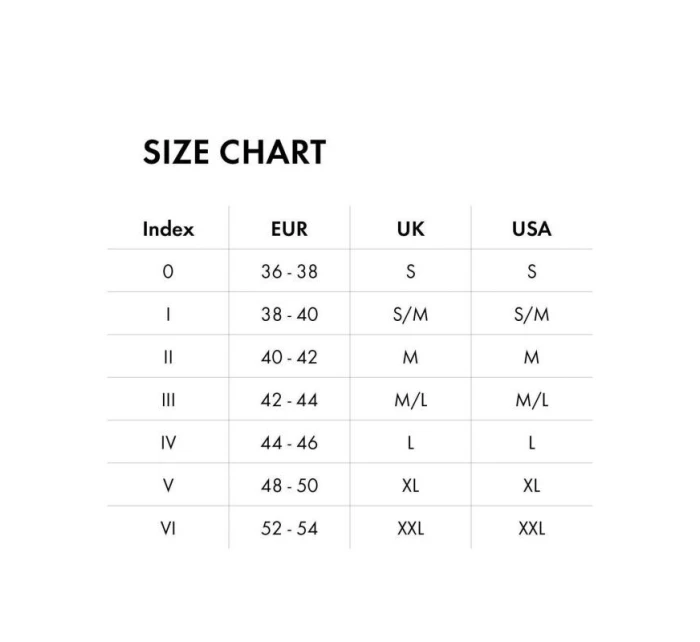Click index IV in the Index column

[x=168, y=443]
